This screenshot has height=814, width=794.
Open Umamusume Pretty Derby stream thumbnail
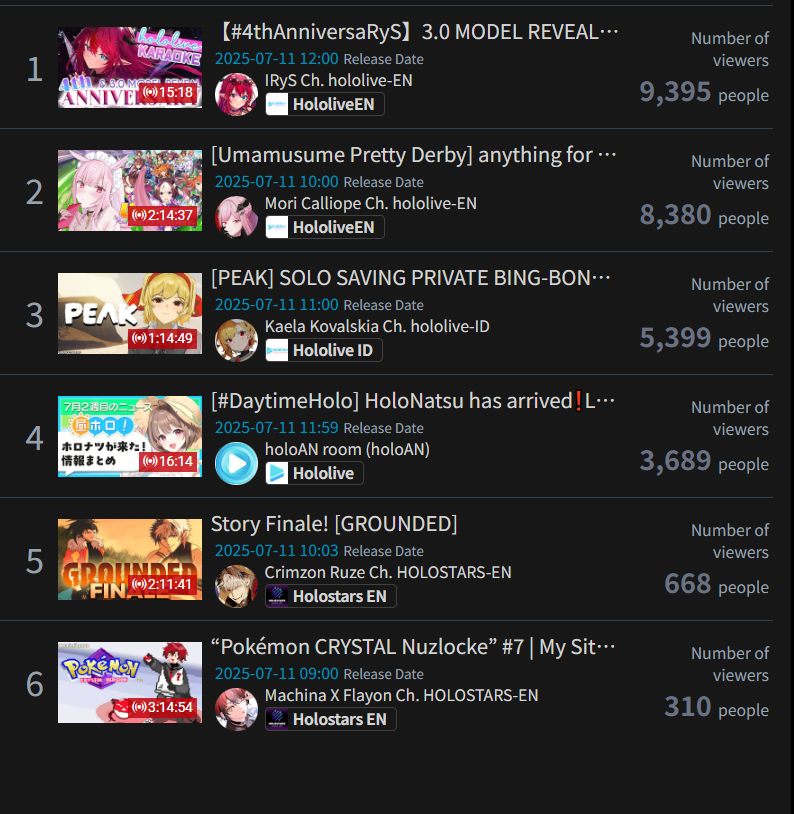point(130,191)
